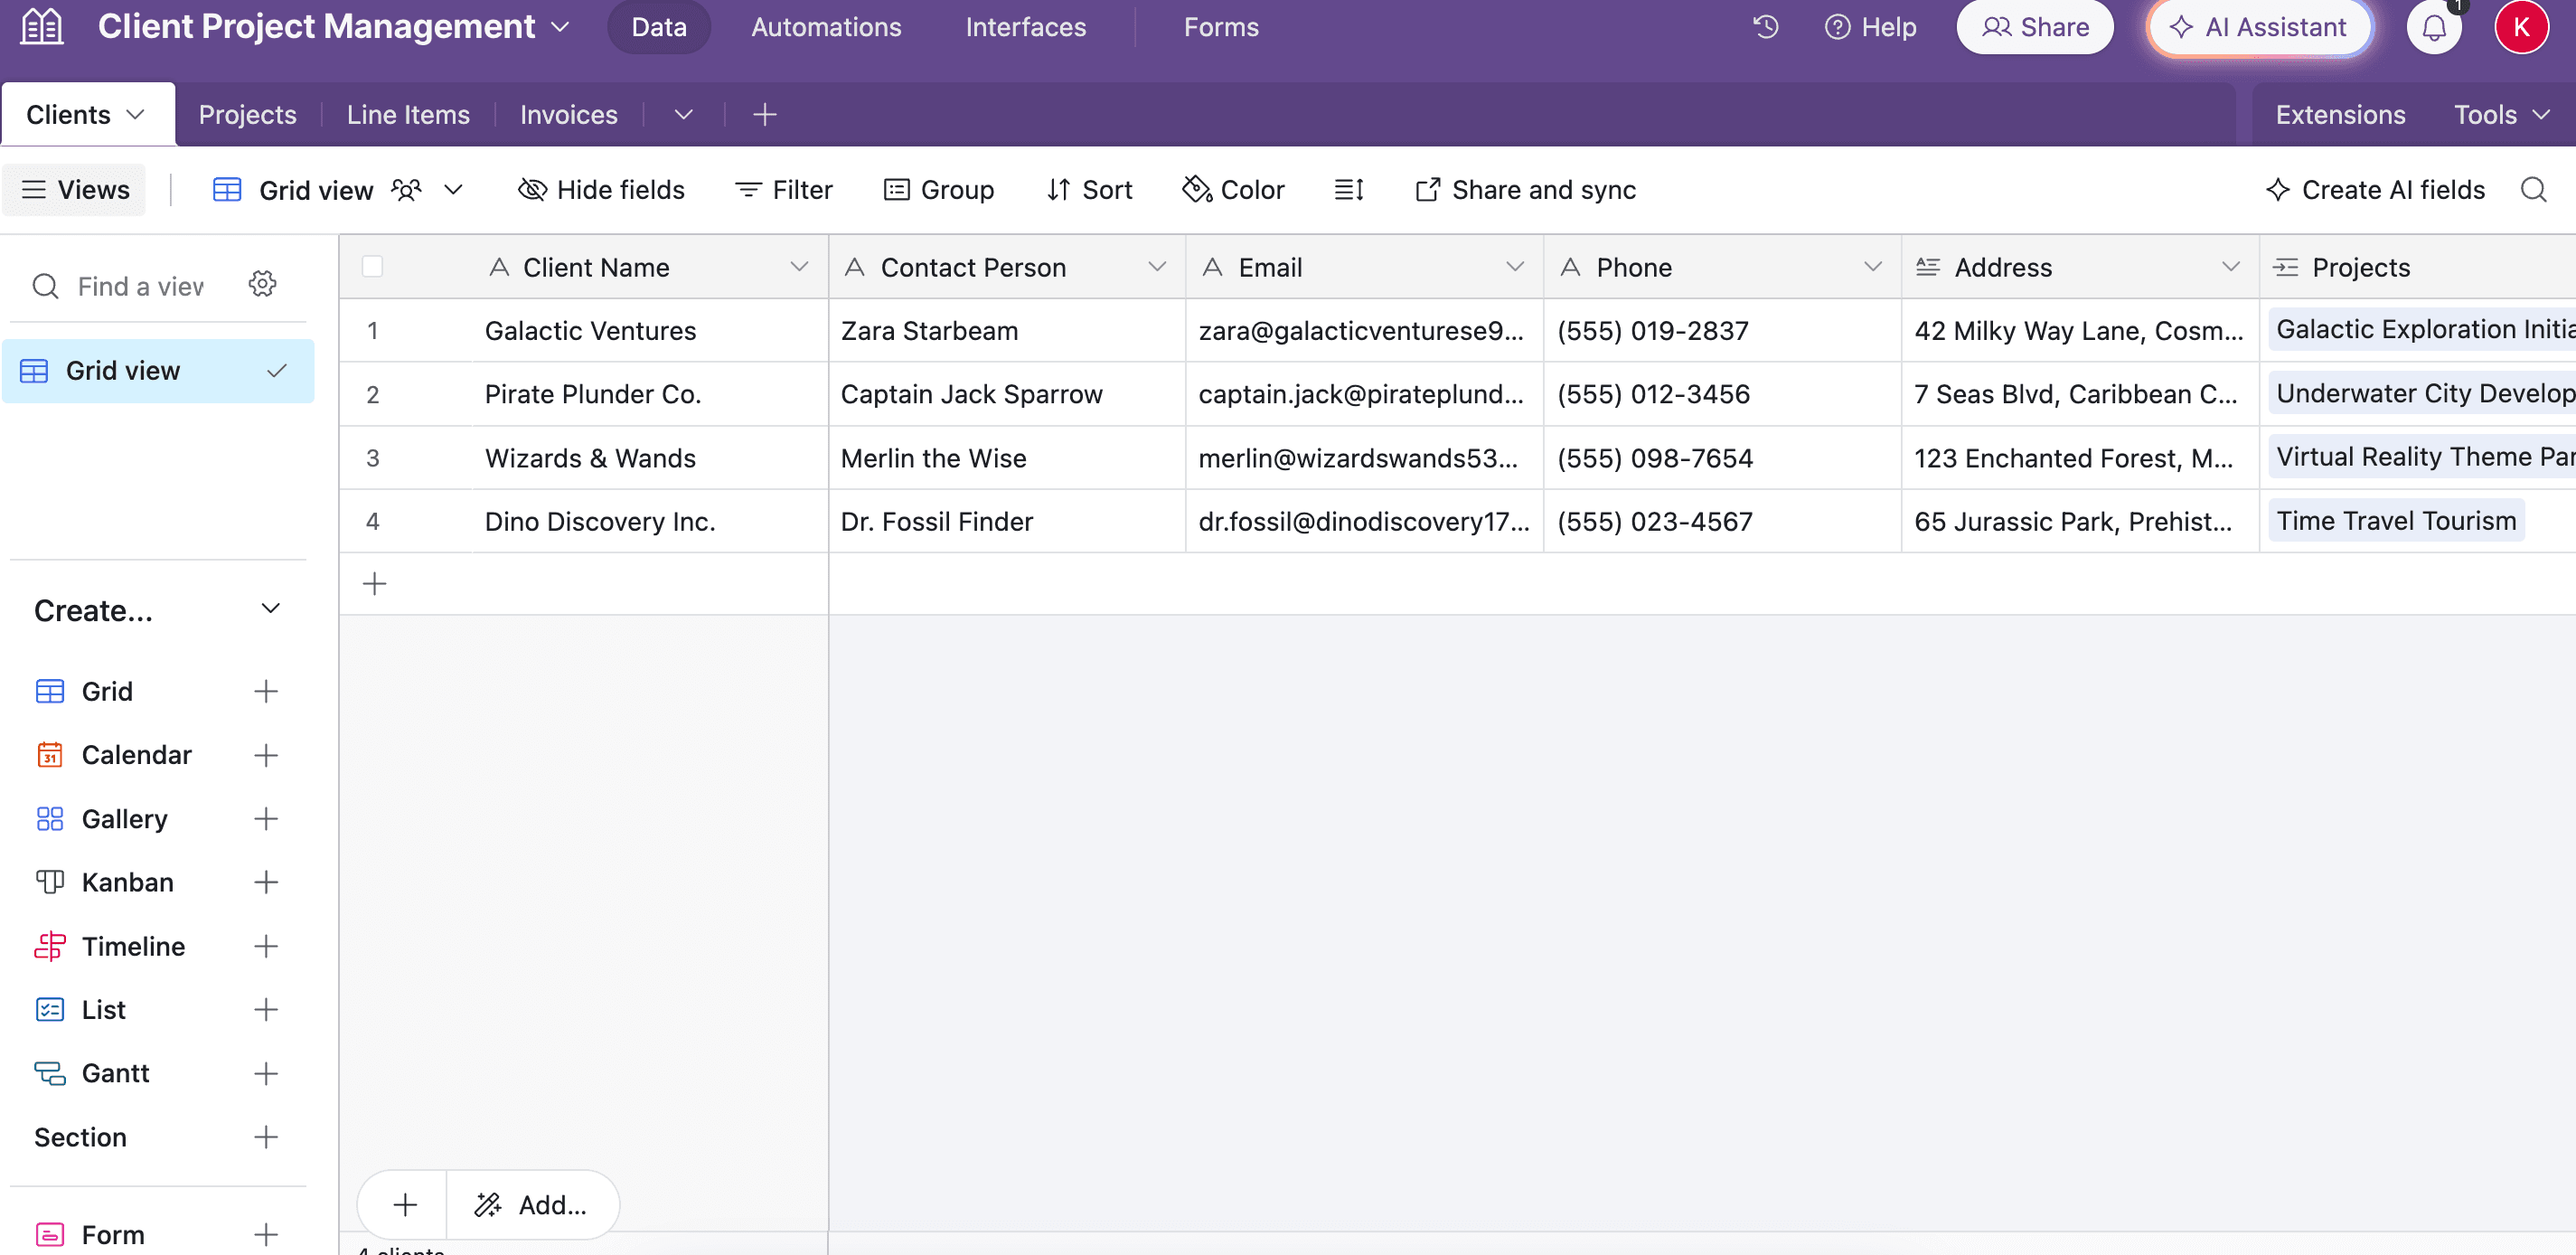The width and height of the screenshot is (2576, 1255).
Task: Open the Color options
Action: (1233, 190)
